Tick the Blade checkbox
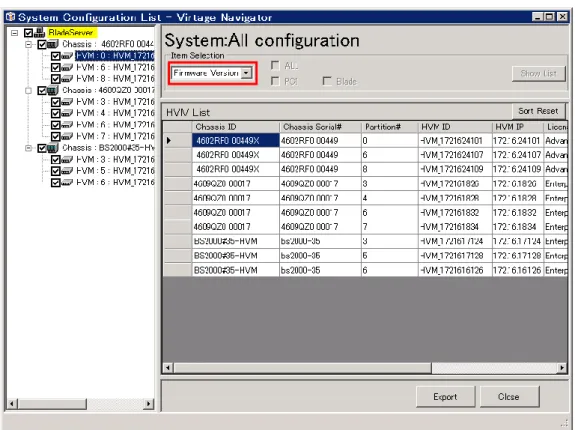 327,81
